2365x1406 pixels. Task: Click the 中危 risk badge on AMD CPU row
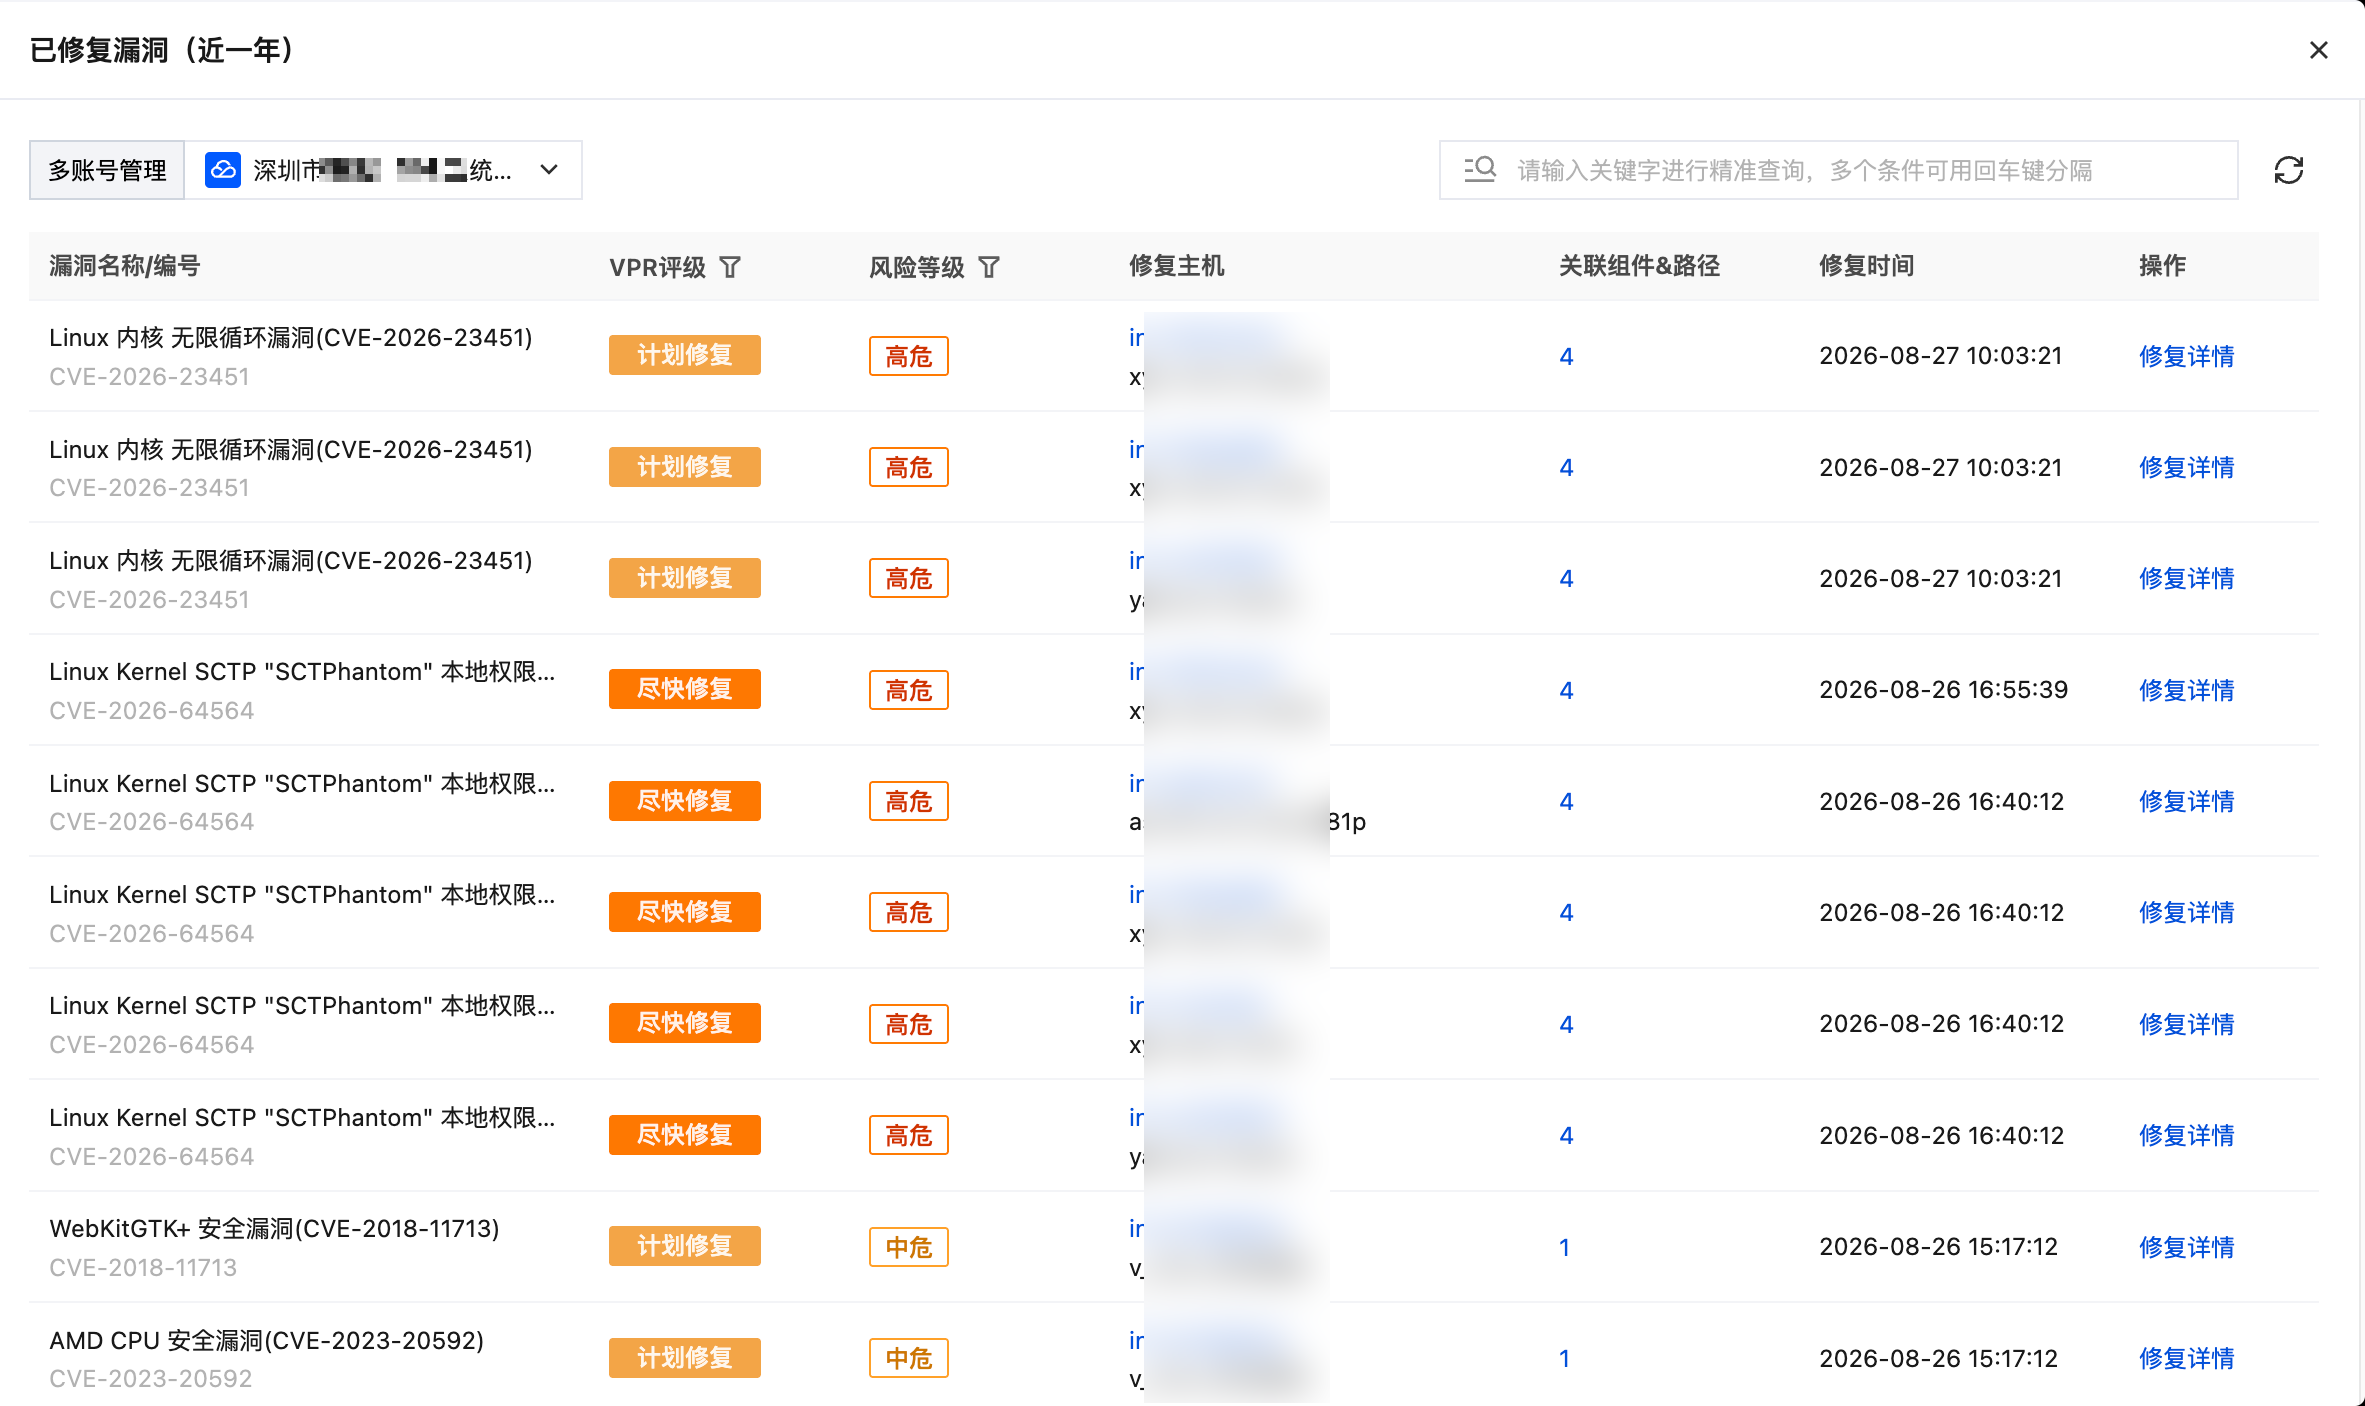pos(909,1358)
